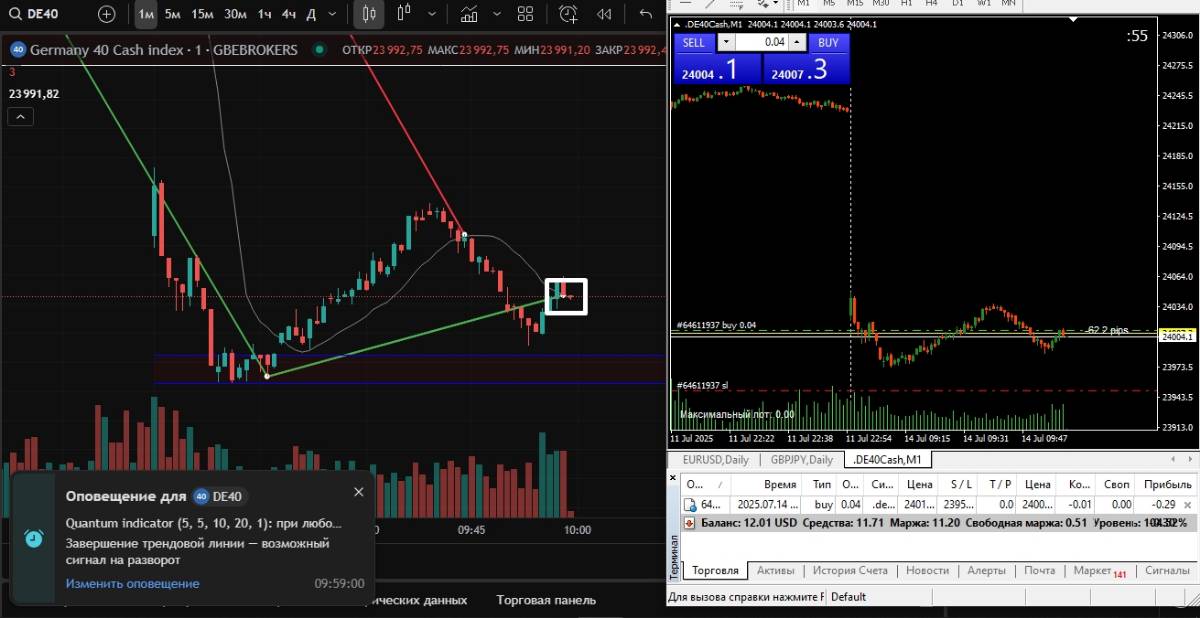Select the 4ч timeframe in TradingView
This screenshot has height=618, width=1200.
click(288, 14)
